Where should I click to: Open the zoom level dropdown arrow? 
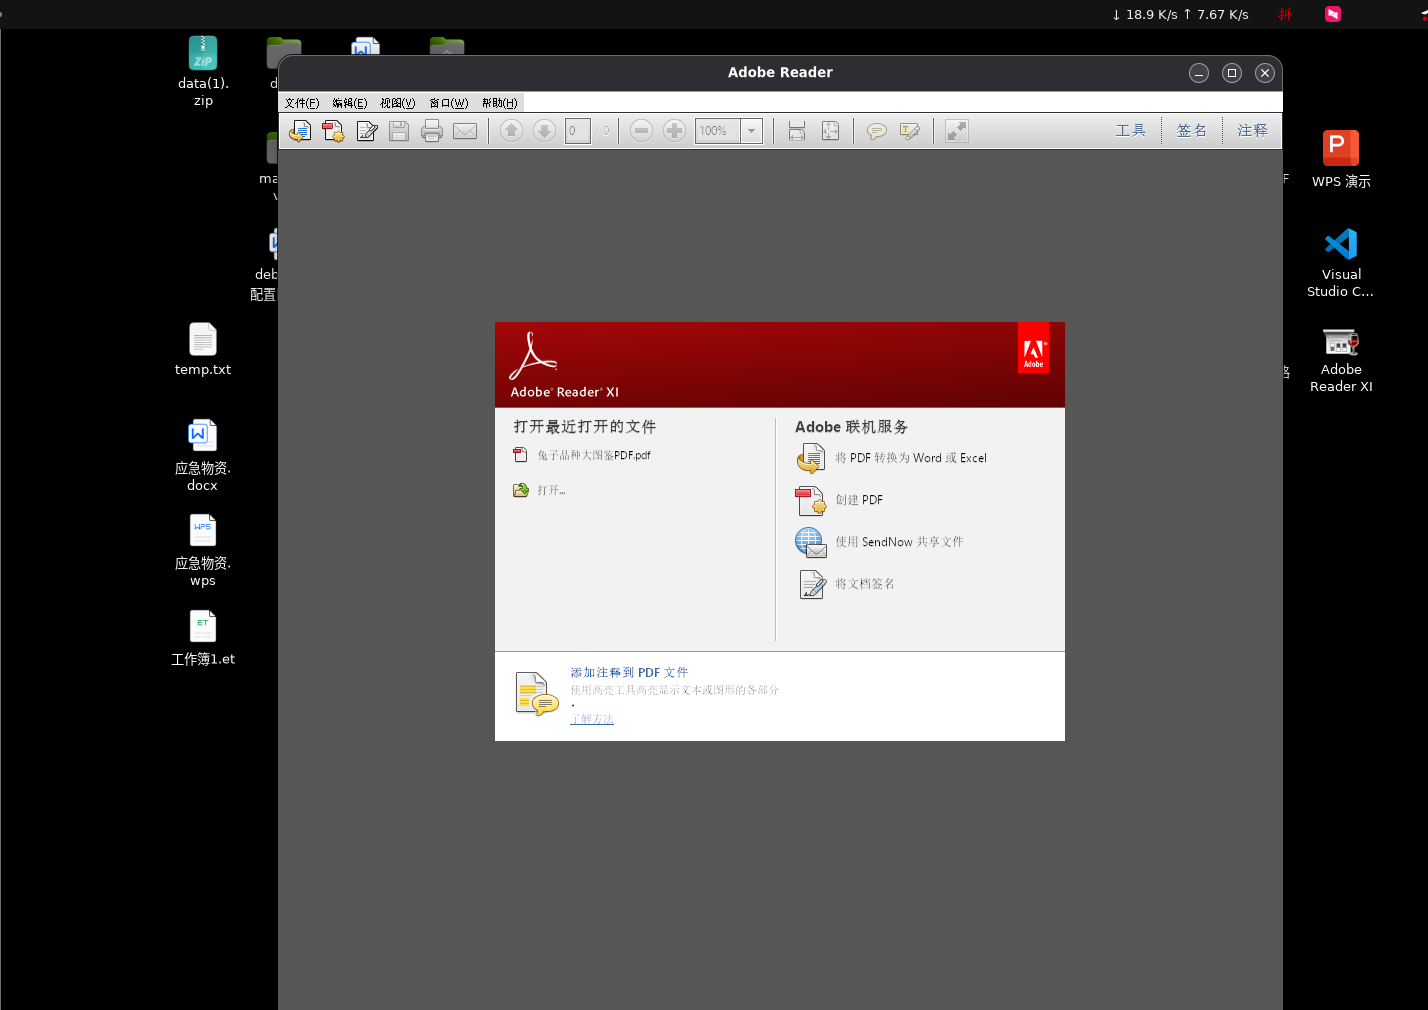click(x=752, y=131)
